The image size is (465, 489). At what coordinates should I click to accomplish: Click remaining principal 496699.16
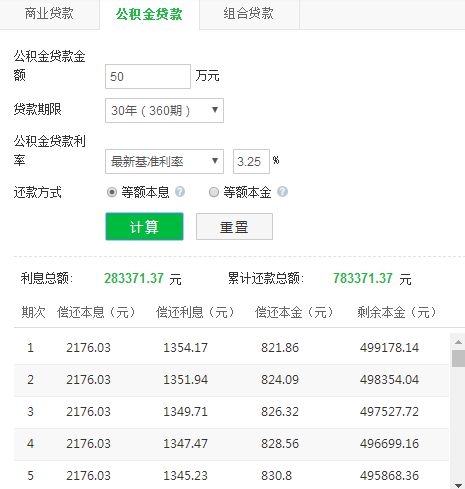pyautogui.click(x=389, y=444)
